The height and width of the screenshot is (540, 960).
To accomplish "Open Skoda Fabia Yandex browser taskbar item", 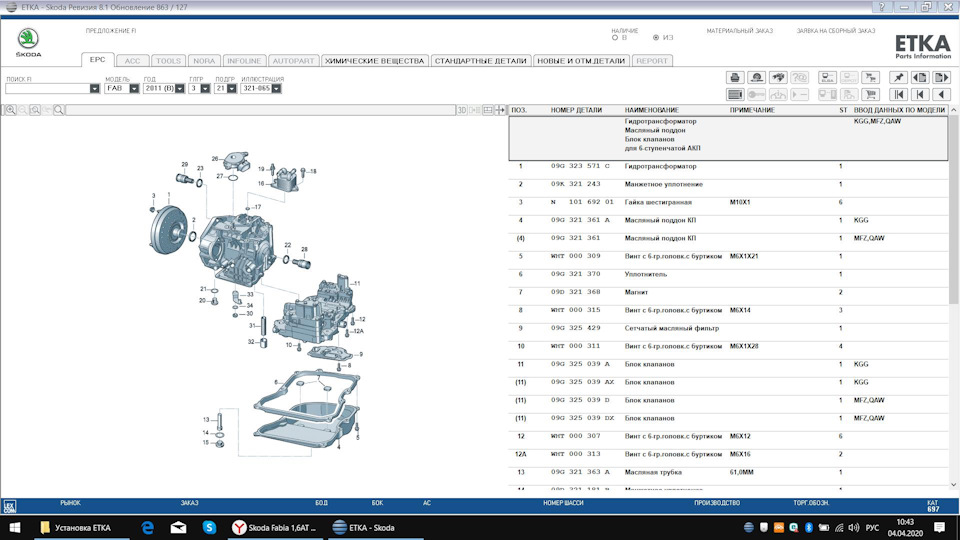I will pyautogui.click(x=275, y=528).
